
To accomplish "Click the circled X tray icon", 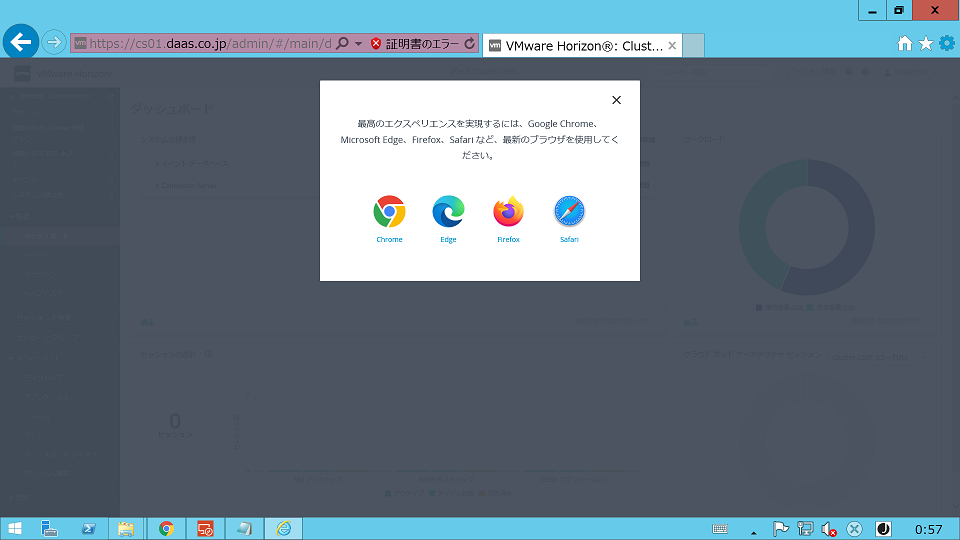I will pyautogui.click(x=855, y=529).
